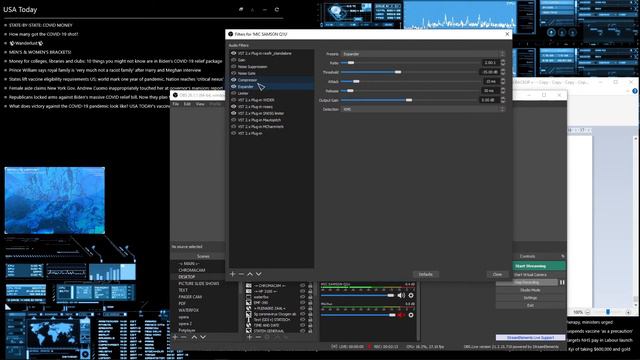Viewport: 640px width, 360px height.
Task: Zoom in with the plus button in the Word window
Action: click(628, 312)
